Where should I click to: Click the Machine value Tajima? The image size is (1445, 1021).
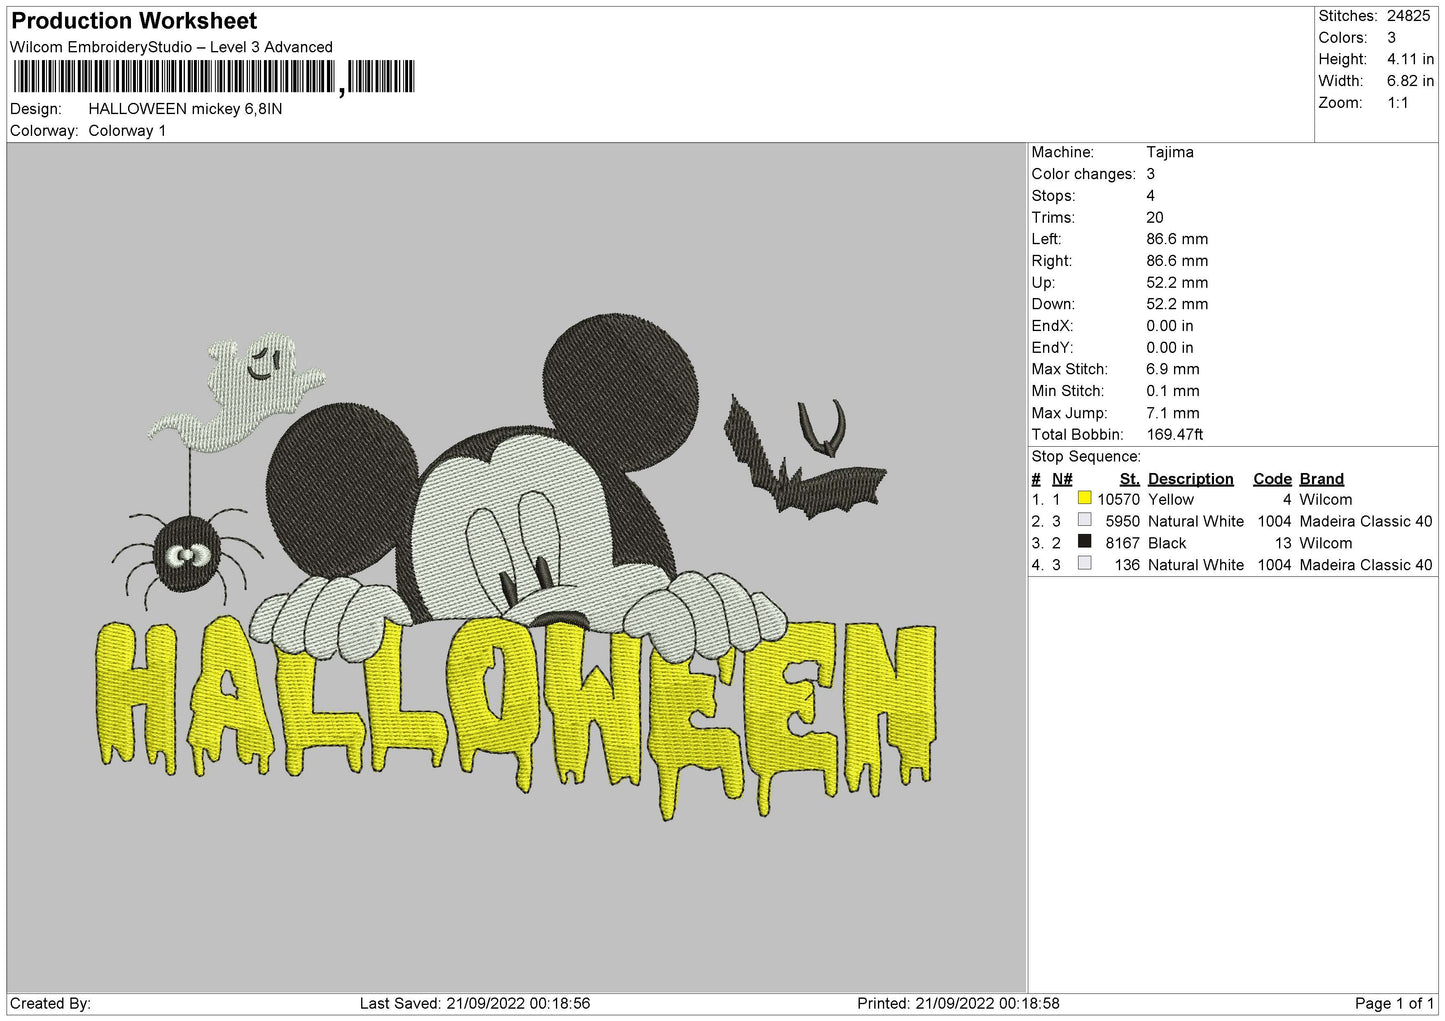click(1169, 152)
